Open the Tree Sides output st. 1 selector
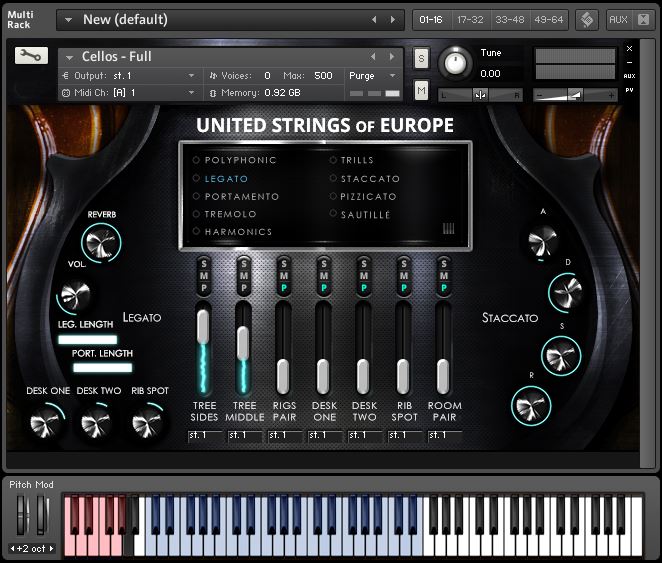The width and height of the screenshot is (662, 563). tap(205, 436)
